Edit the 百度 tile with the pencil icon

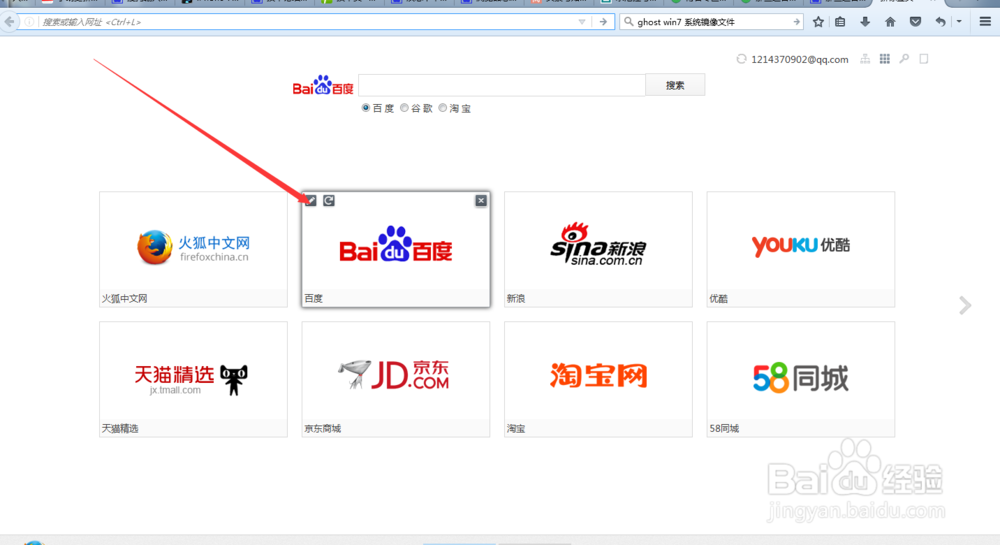click(x=311, y=201)
